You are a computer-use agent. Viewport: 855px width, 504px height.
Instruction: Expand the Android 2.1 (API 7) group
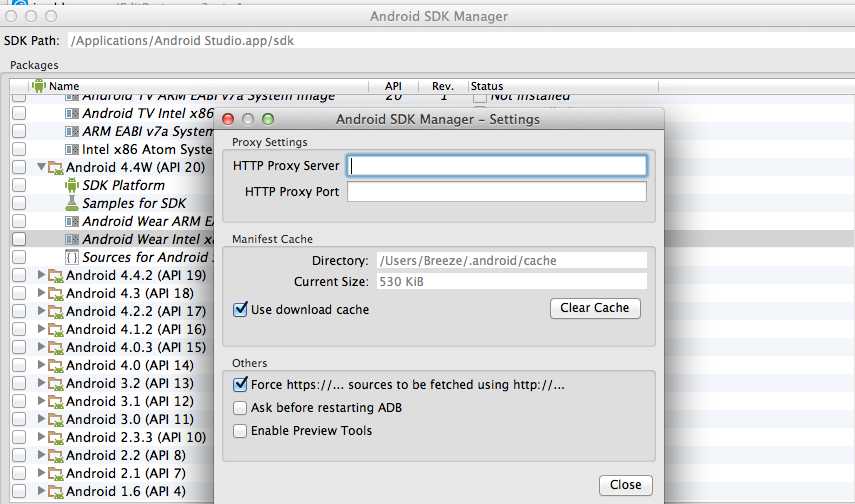(x=41, y=473)
